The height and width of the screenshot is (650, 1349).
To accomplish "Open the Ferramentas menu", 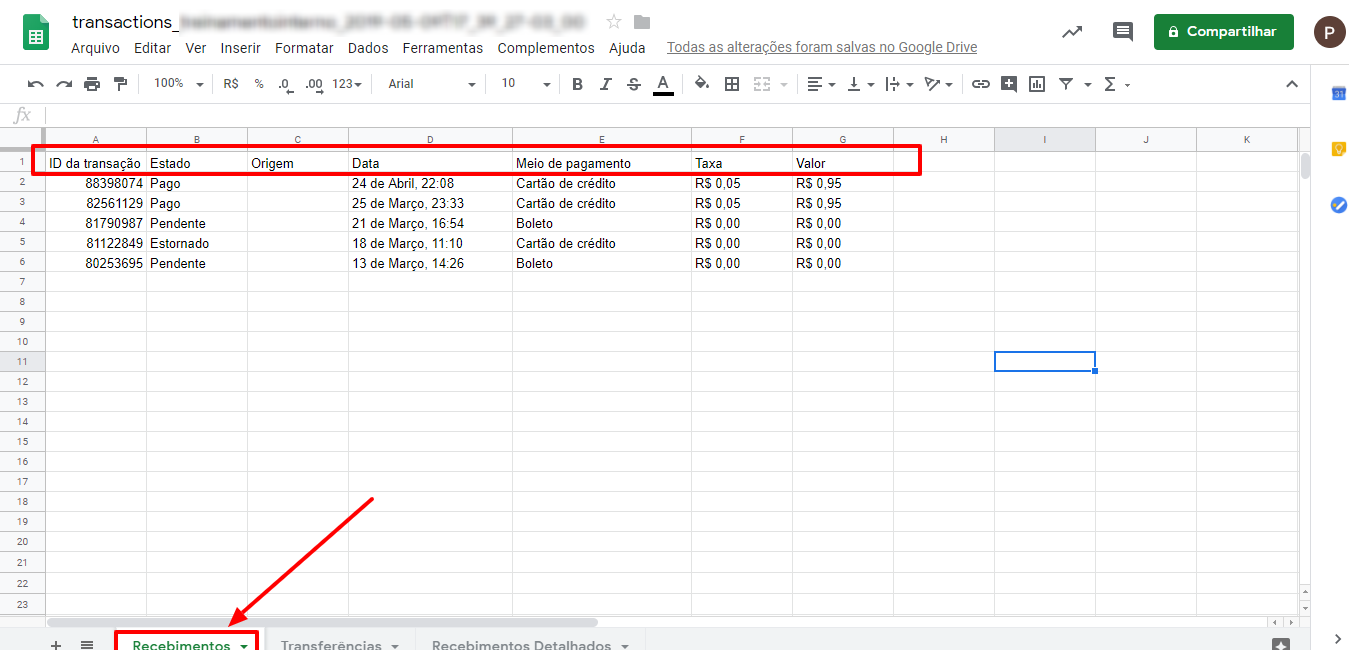I will click(x=442, y=48).
